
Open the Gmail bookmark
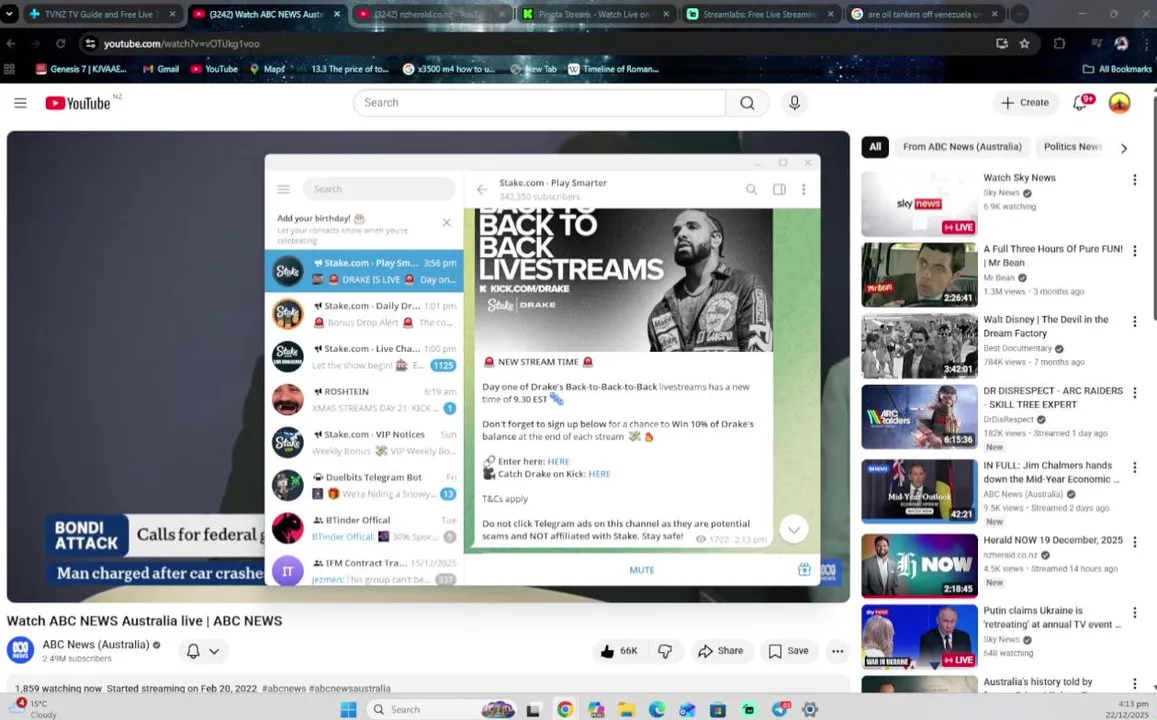[161, 69]
